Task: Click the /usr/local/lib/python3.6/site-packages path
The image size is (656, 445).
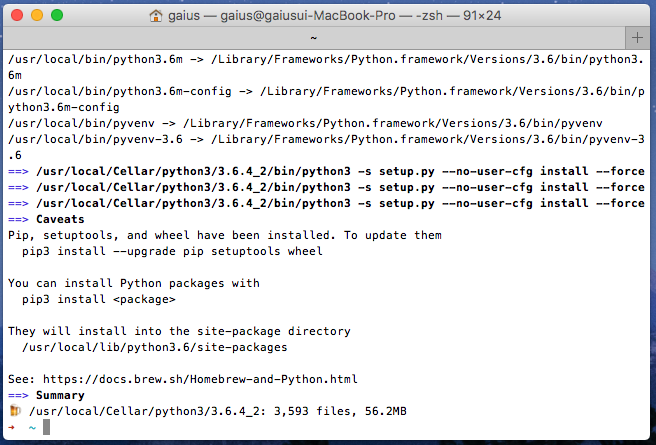Action: pyautogui.click(x=154, y=347)
